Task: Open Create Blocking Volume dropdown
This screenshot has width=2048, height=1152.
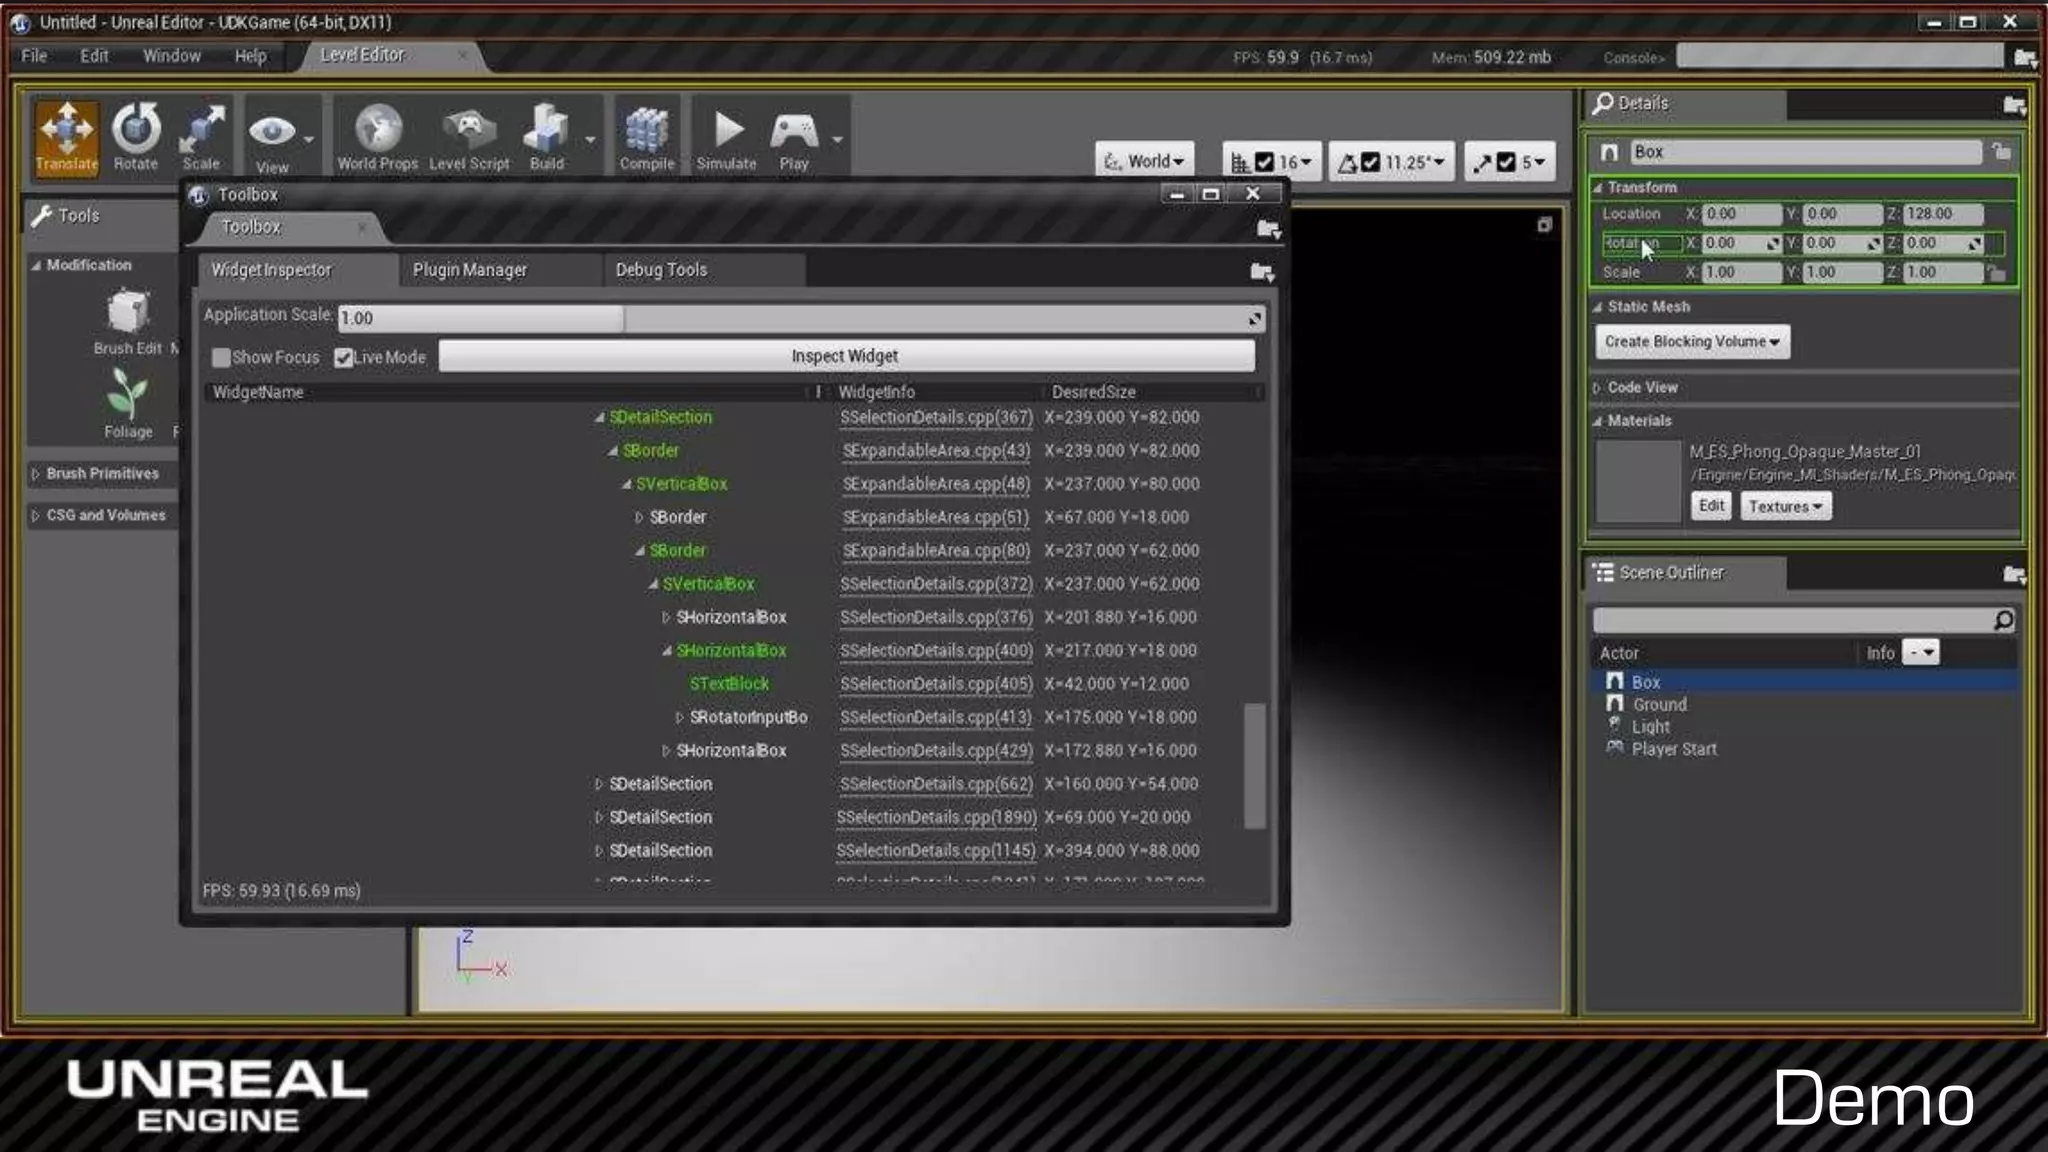Action: pyautogui.click(x=1692, y=341)
